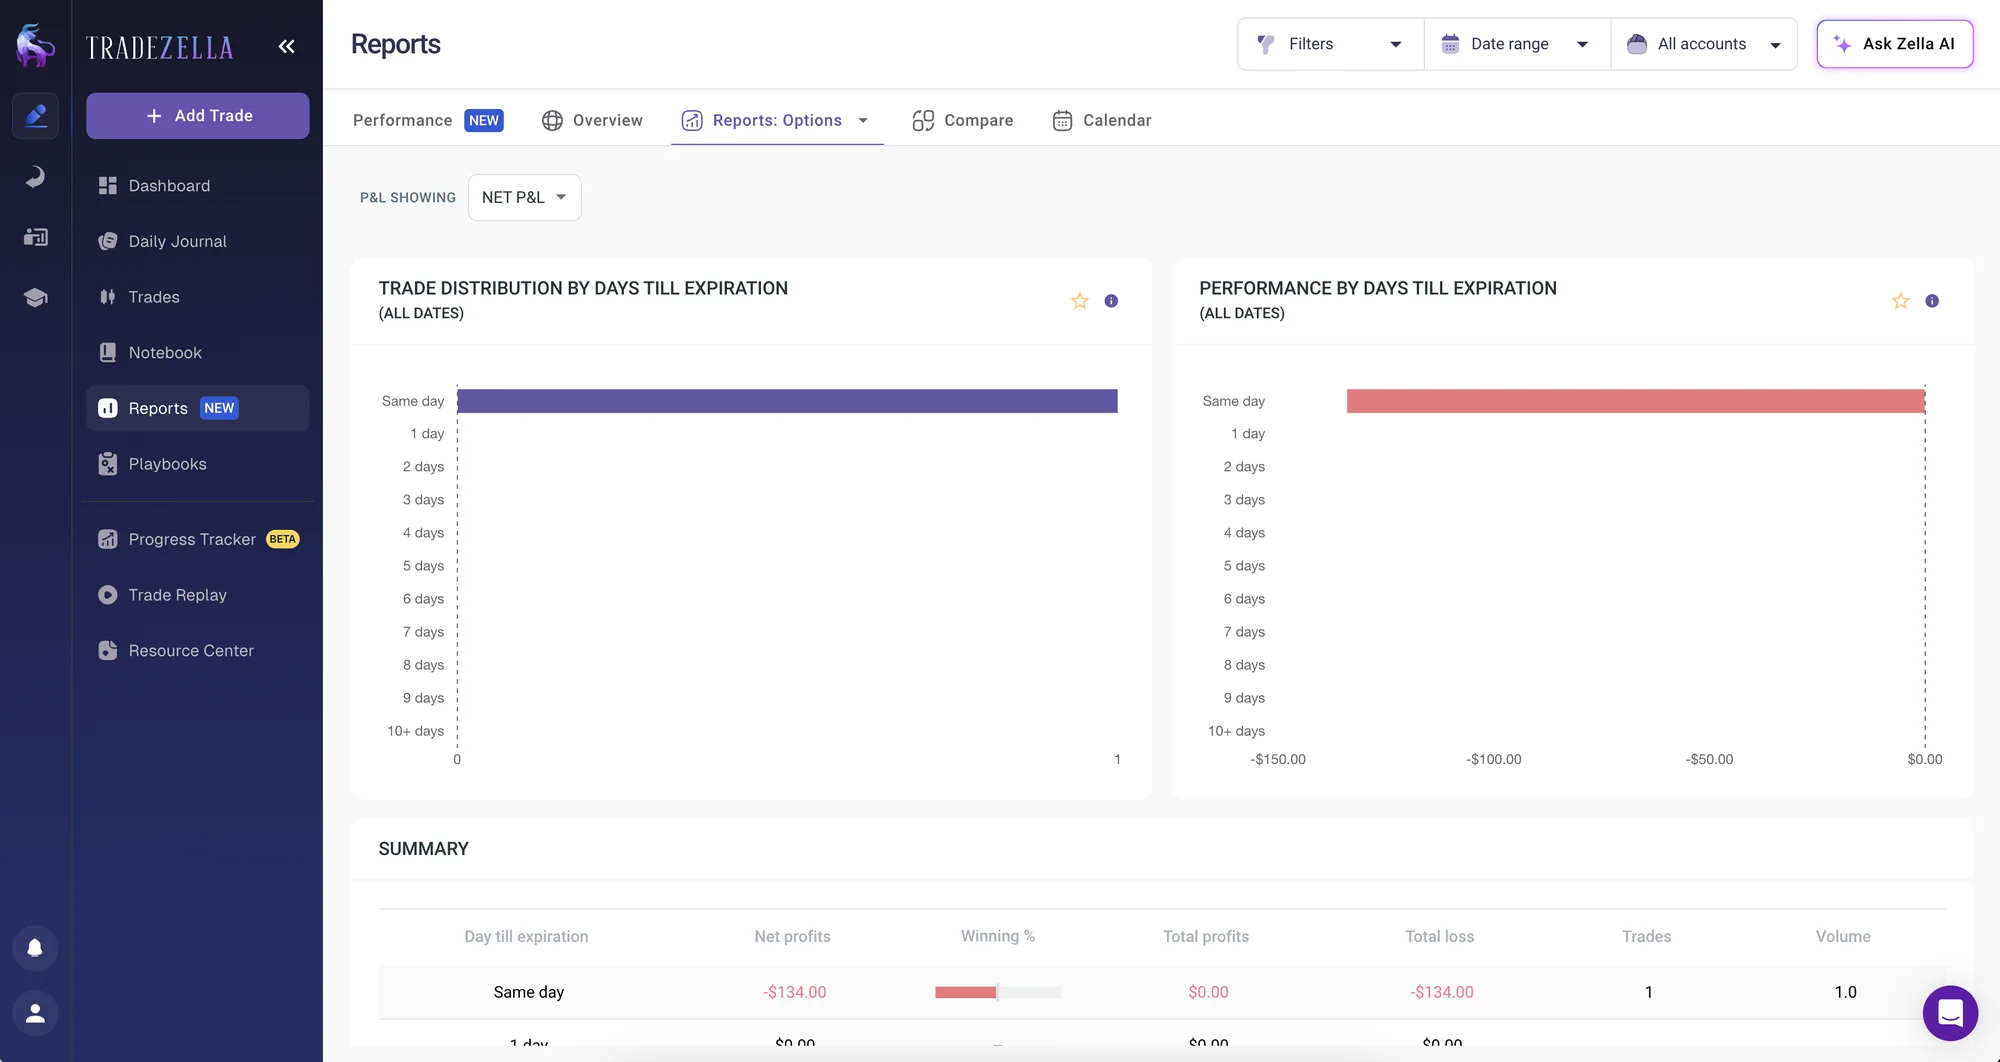Click the Ask Zella AI button

coord(1895,44)
